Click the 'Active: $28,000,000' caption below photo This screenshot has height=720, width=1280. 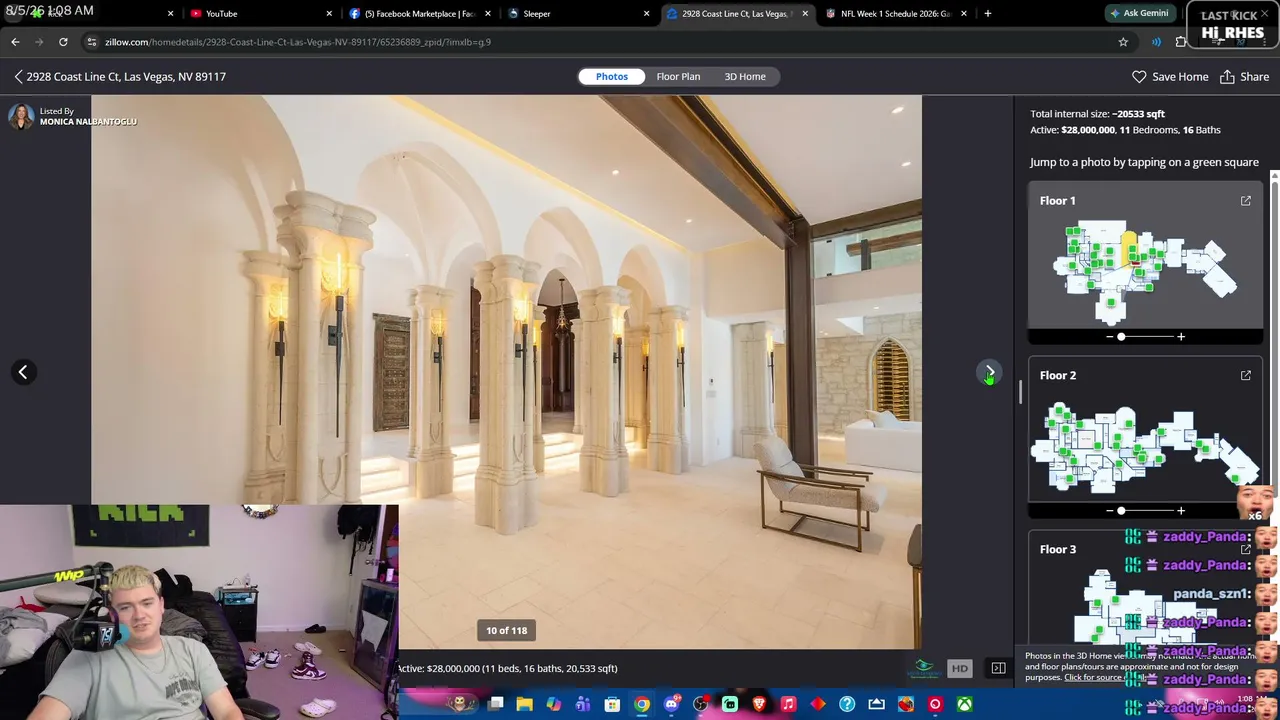pyautogui.click(x=507, y=668)
